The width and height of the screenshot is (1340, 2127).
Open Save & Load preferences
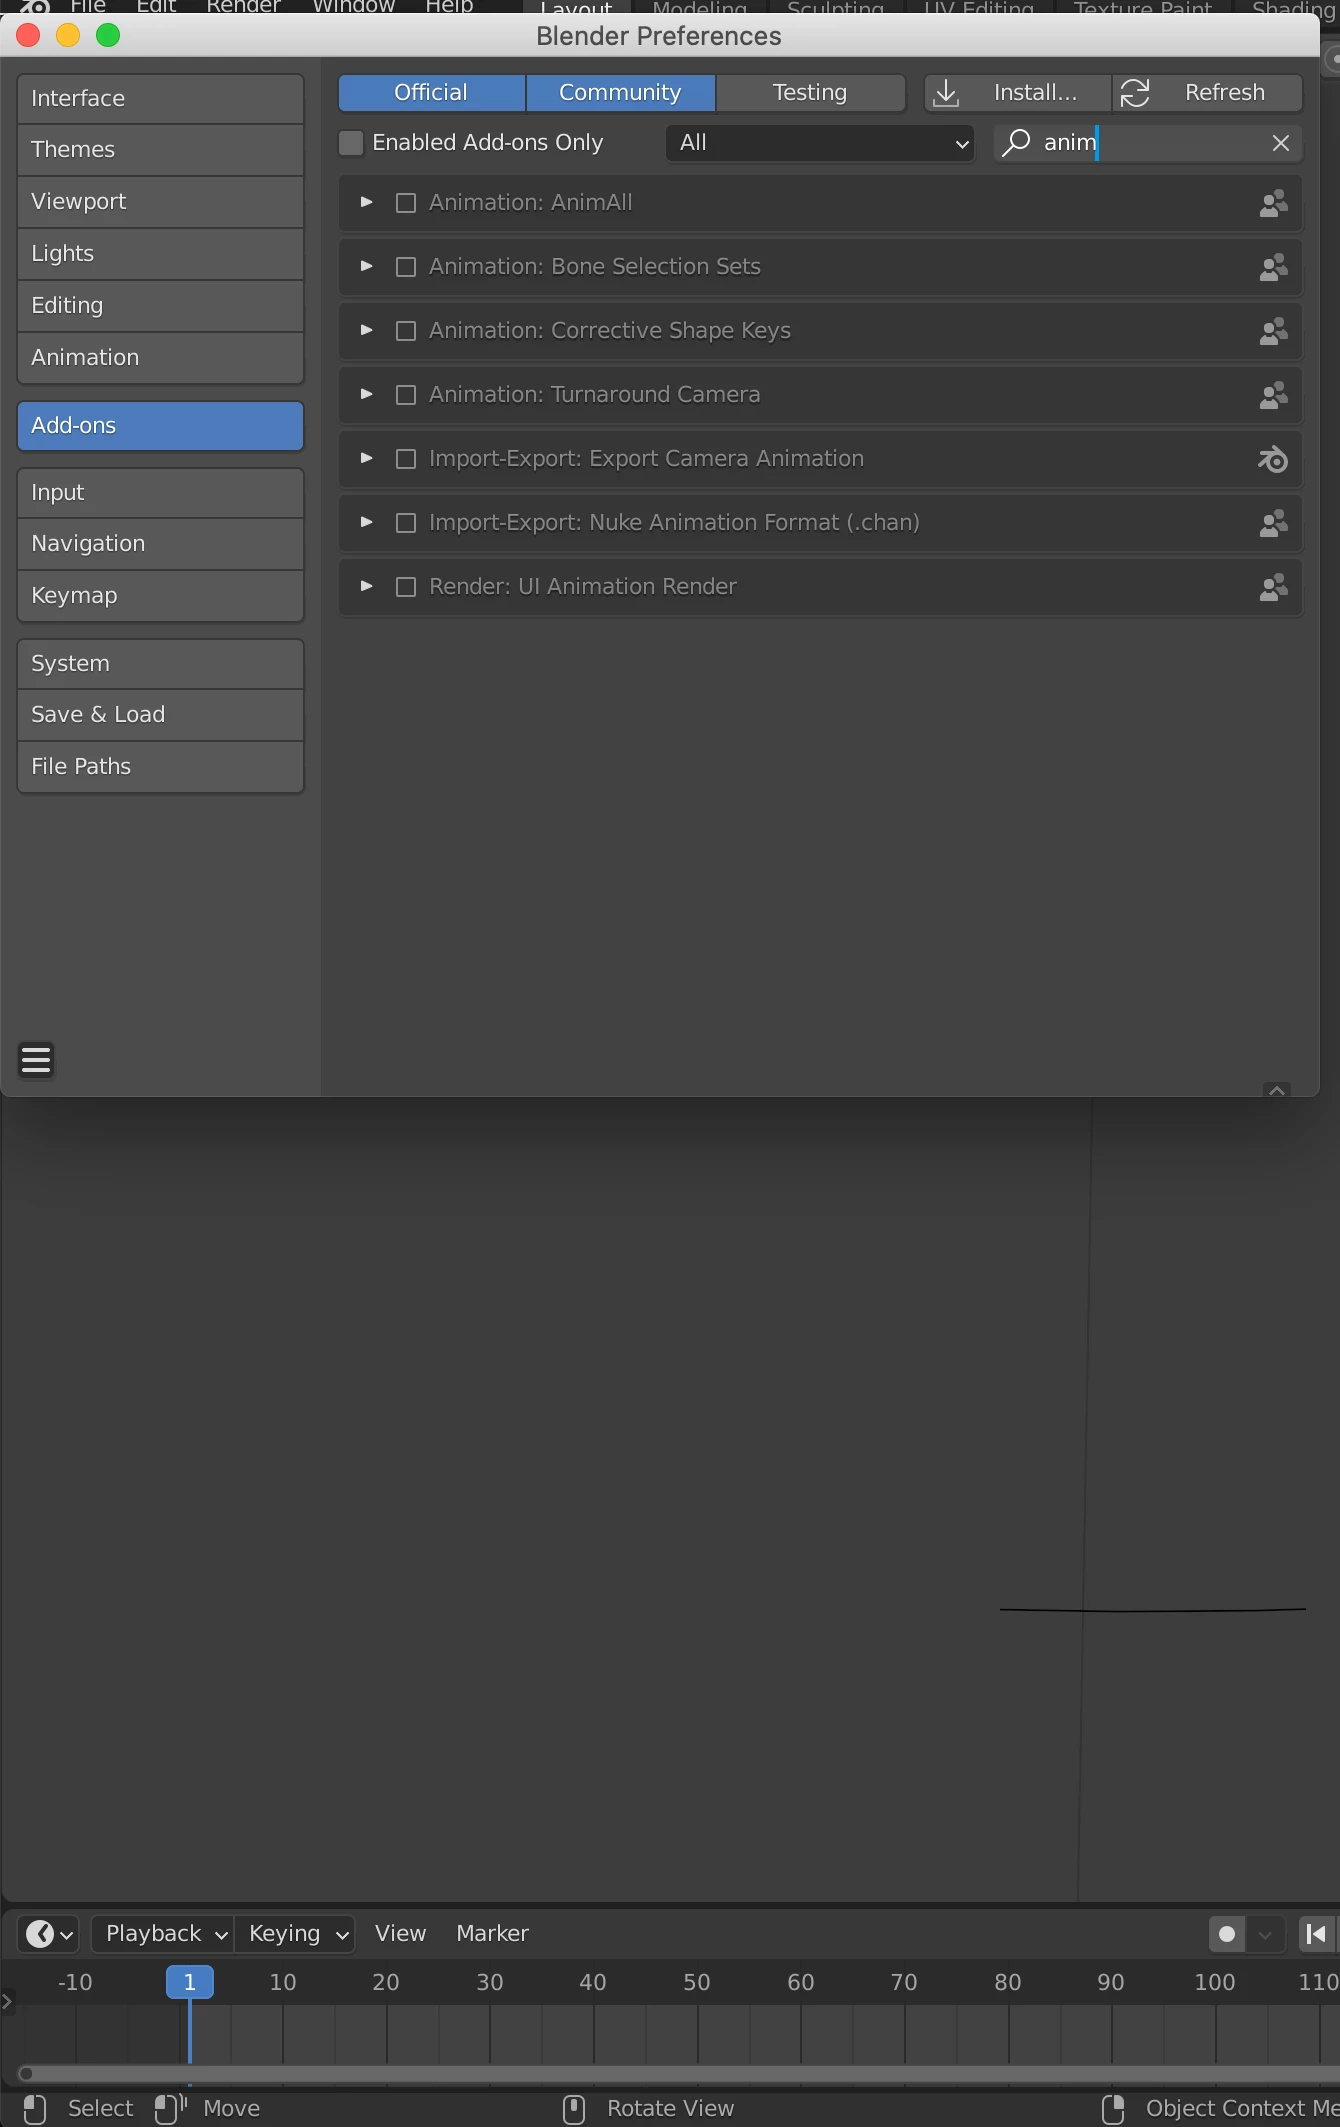160,715
